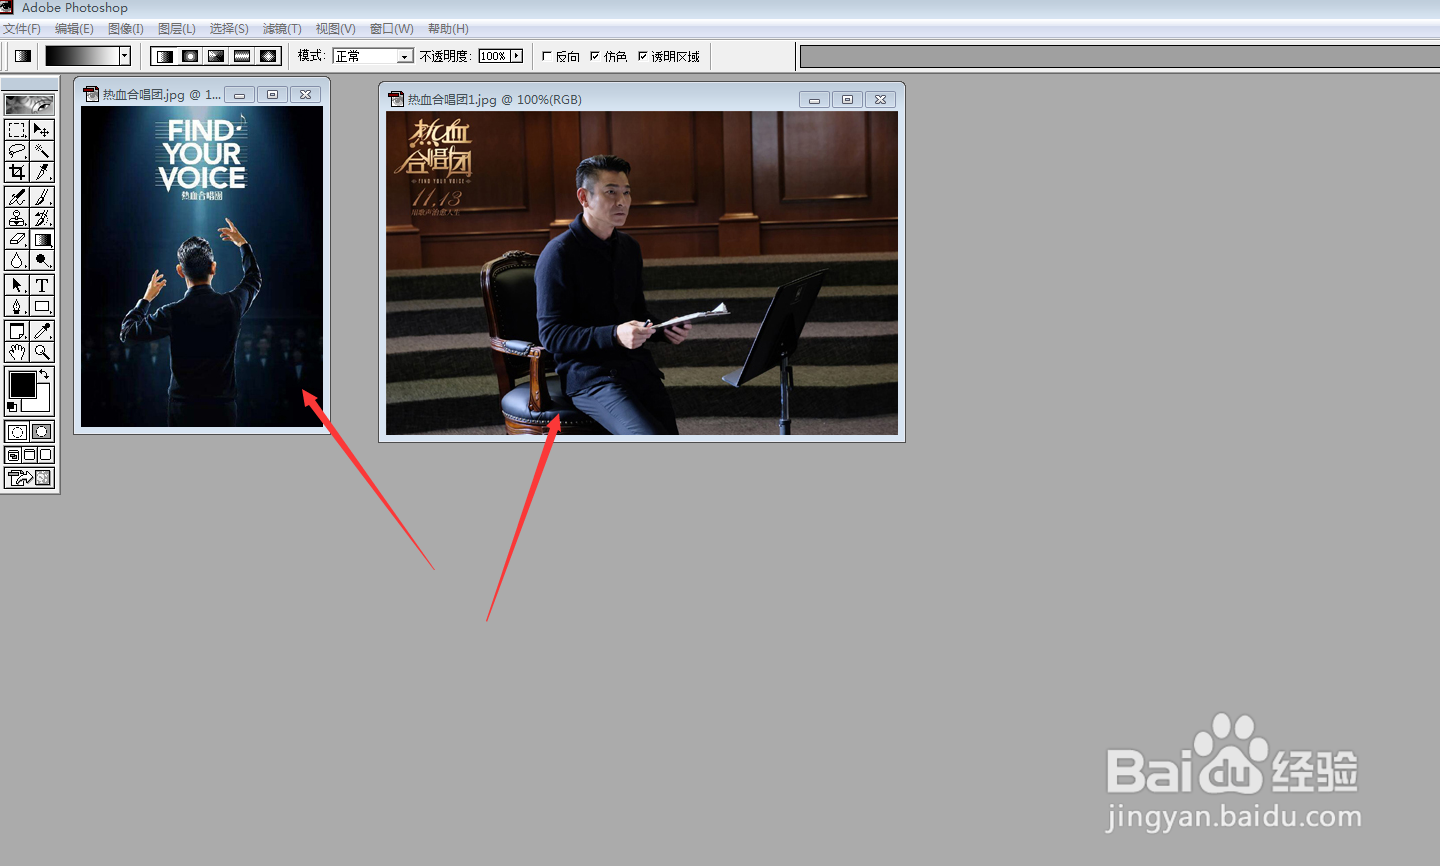
Task: Choose Radial gradient type
Action: click(x=190, y=56)
